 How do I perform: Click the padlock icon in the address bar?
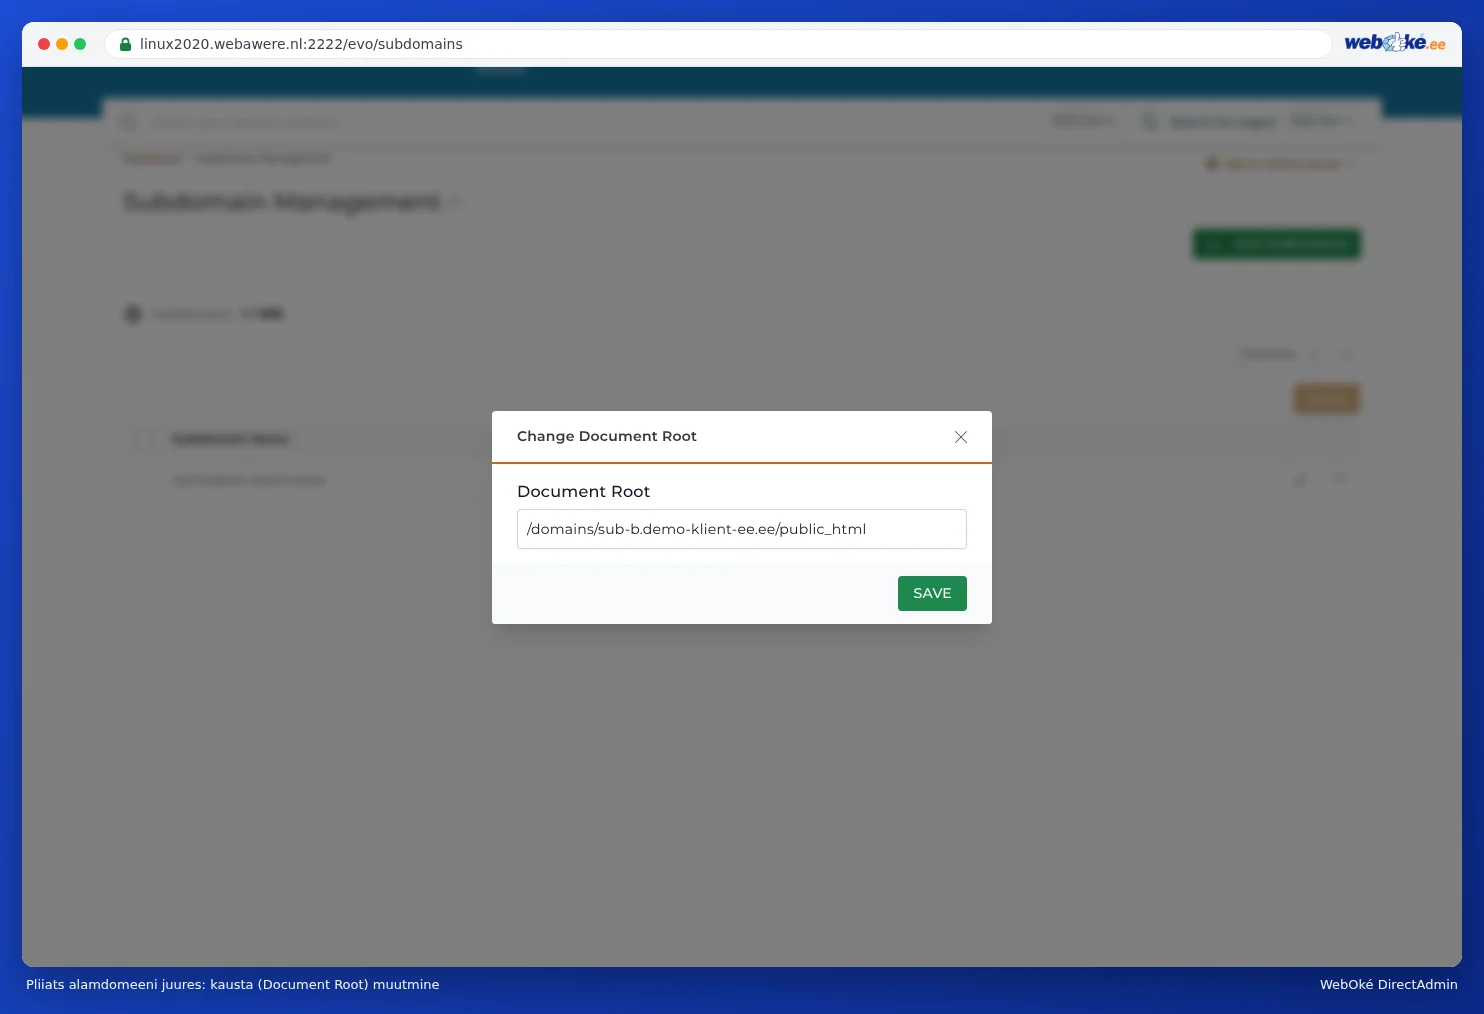tap(126, 44)
